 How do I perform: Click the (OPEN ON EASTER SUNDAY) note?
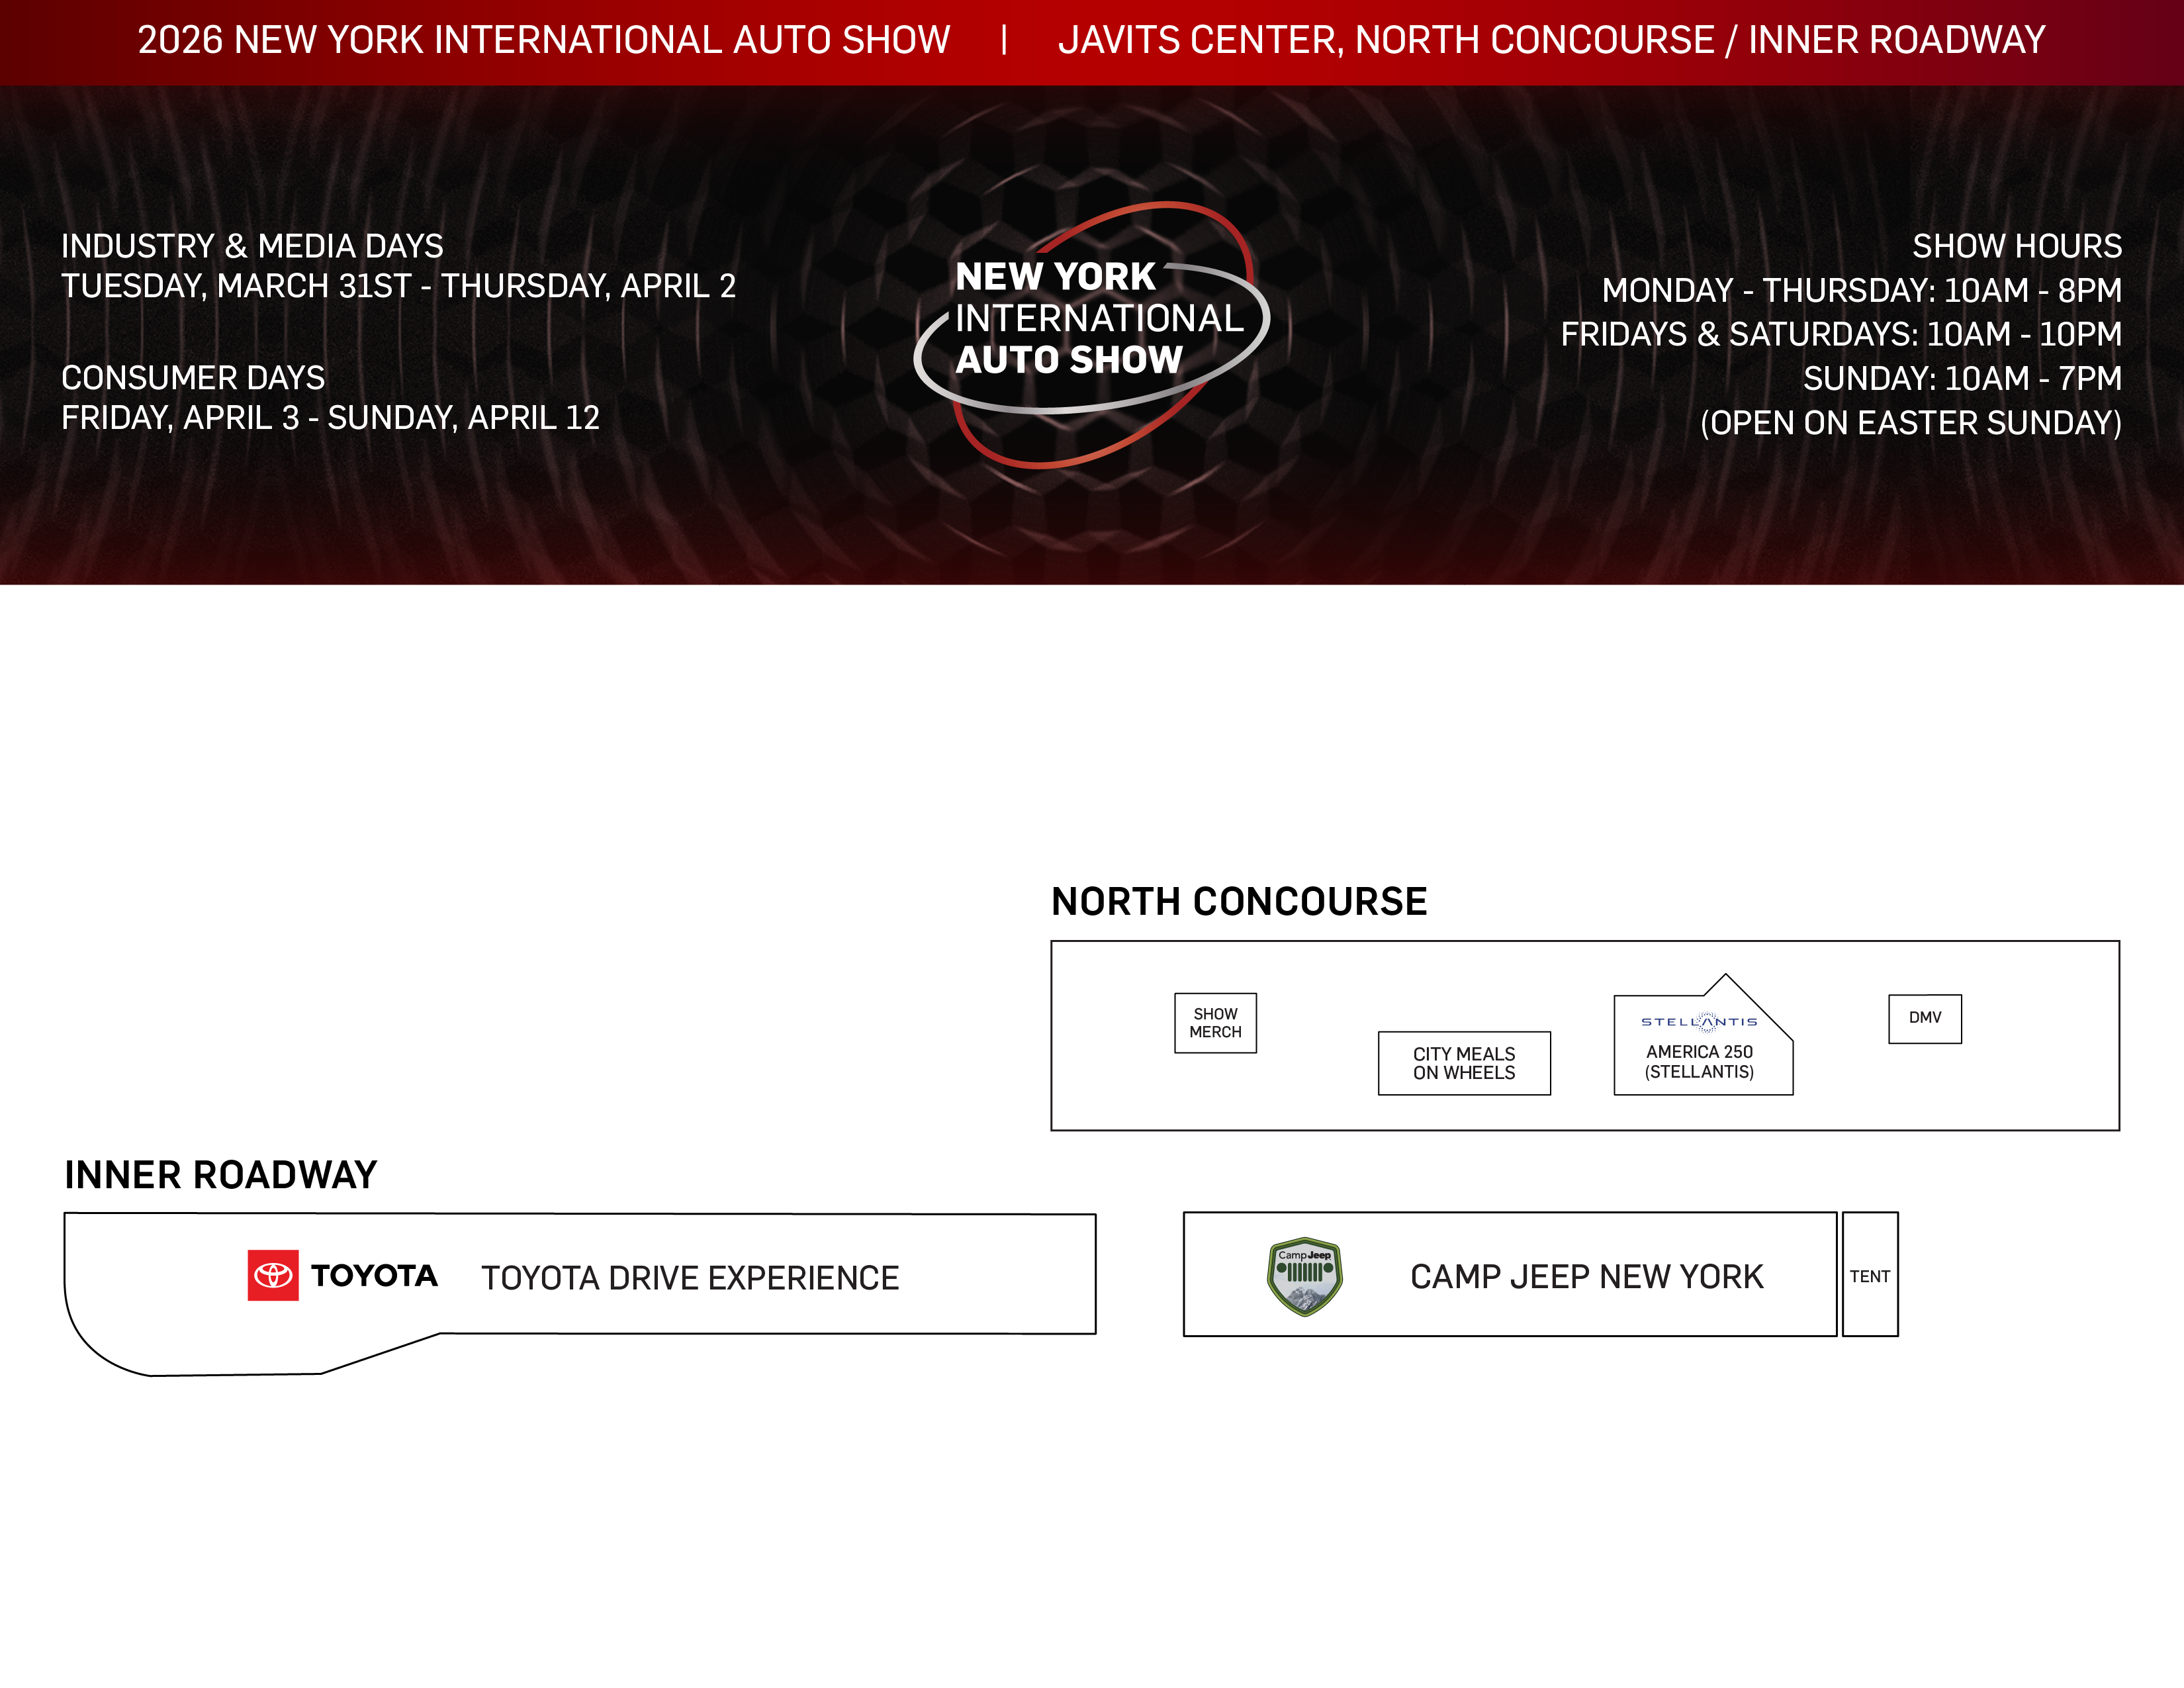pyautogui.click(x=1910, y=423)
